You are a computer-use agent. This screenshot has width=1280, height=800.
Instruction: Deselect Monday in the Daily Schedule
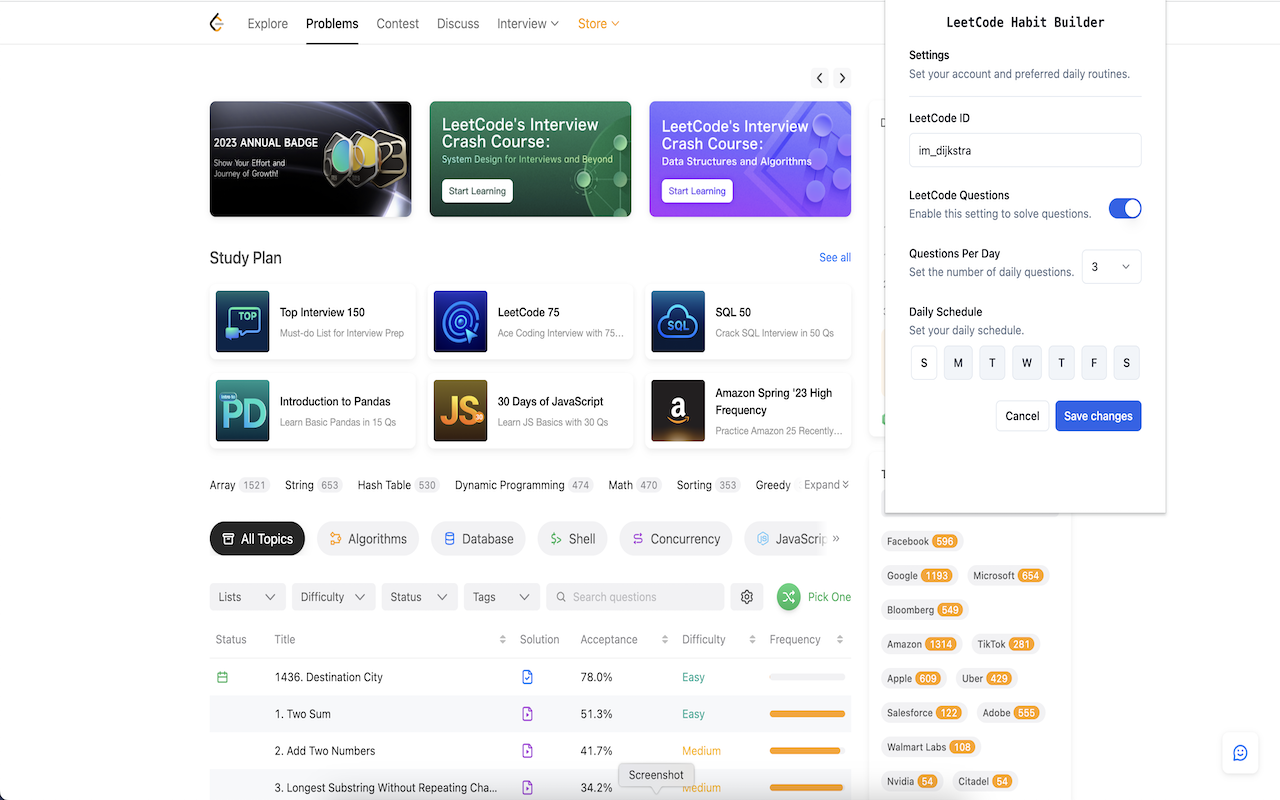point(958,363)
